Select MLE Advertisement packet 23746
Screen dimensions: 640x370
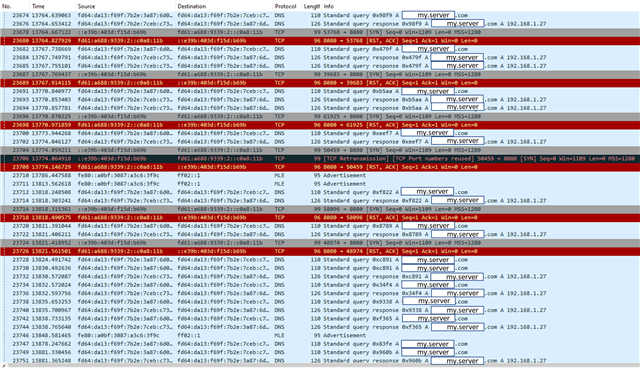tap(320, 335)
